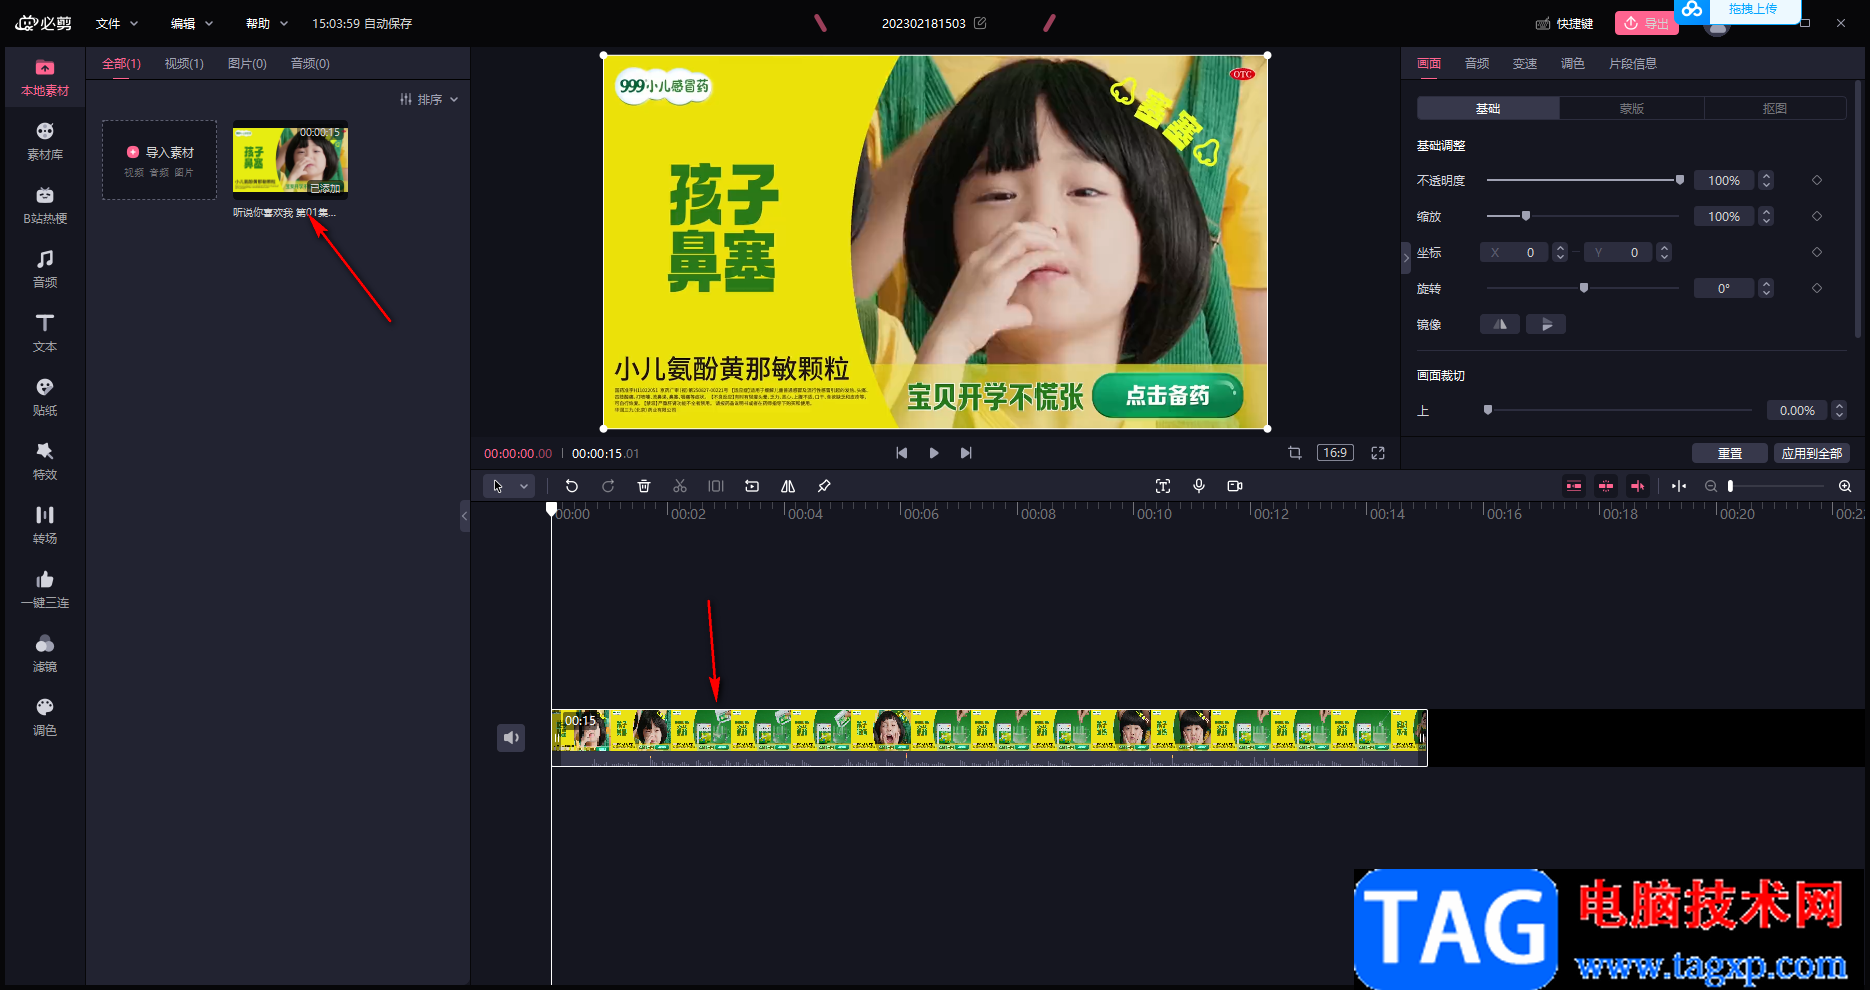Screen dimensions: 1870x990
Task: Click the 导出 export button
Action: pos(1646,23)
